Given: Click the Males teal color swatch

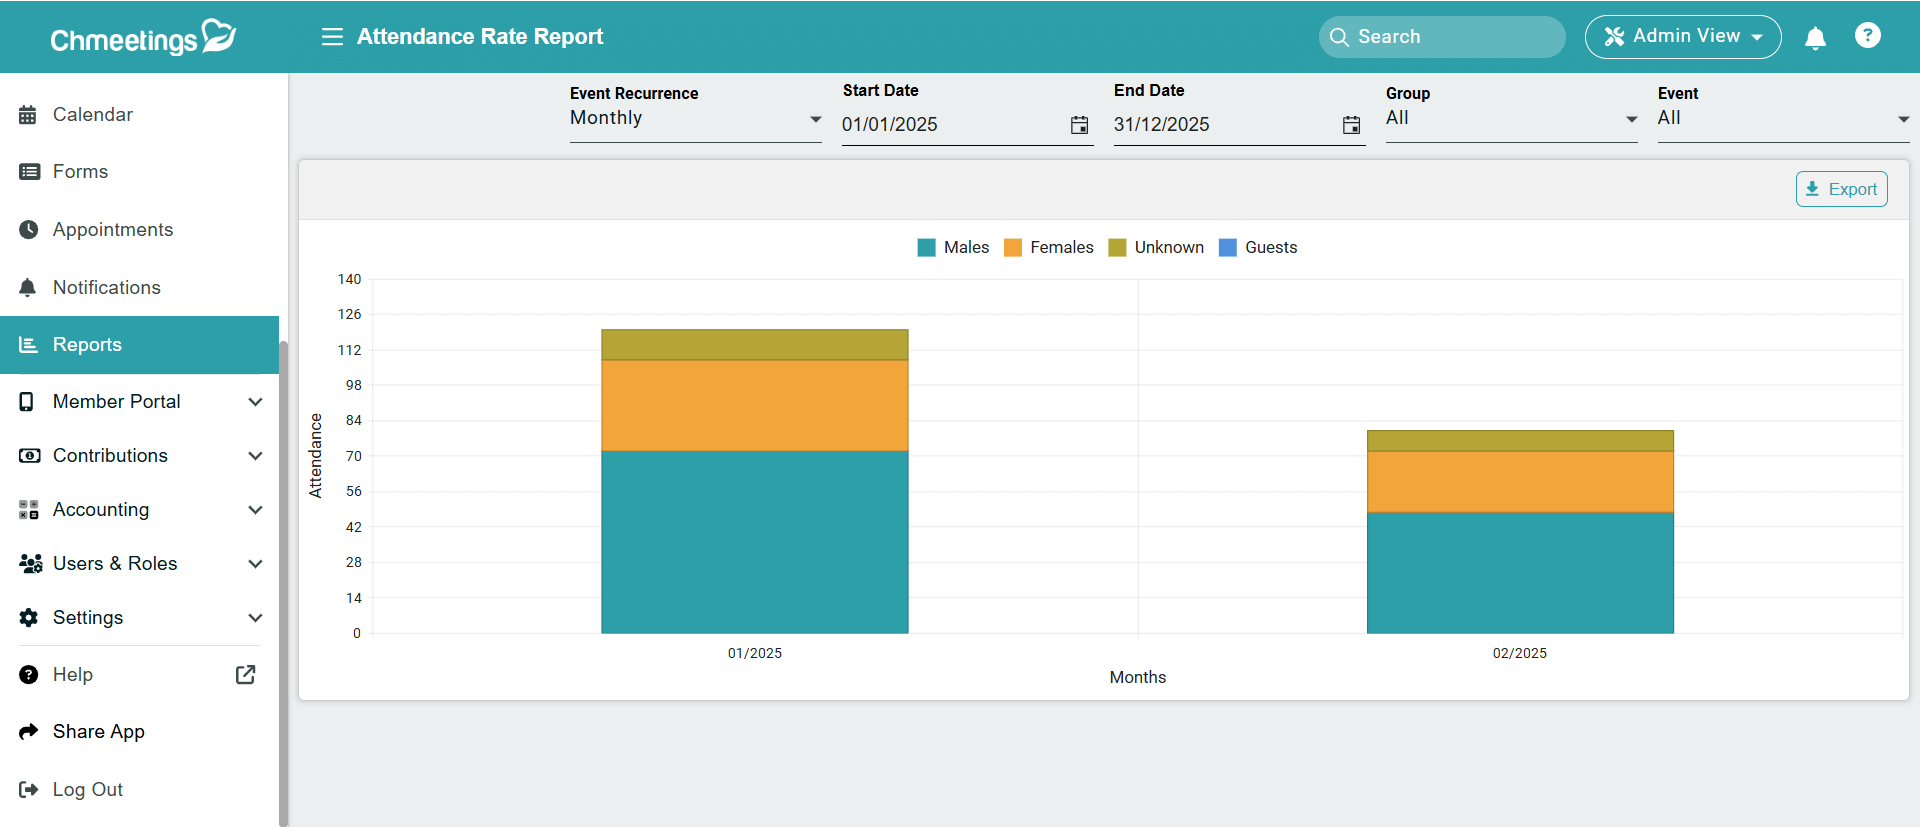Looking at the screenshot, I should tap(926, 248).
